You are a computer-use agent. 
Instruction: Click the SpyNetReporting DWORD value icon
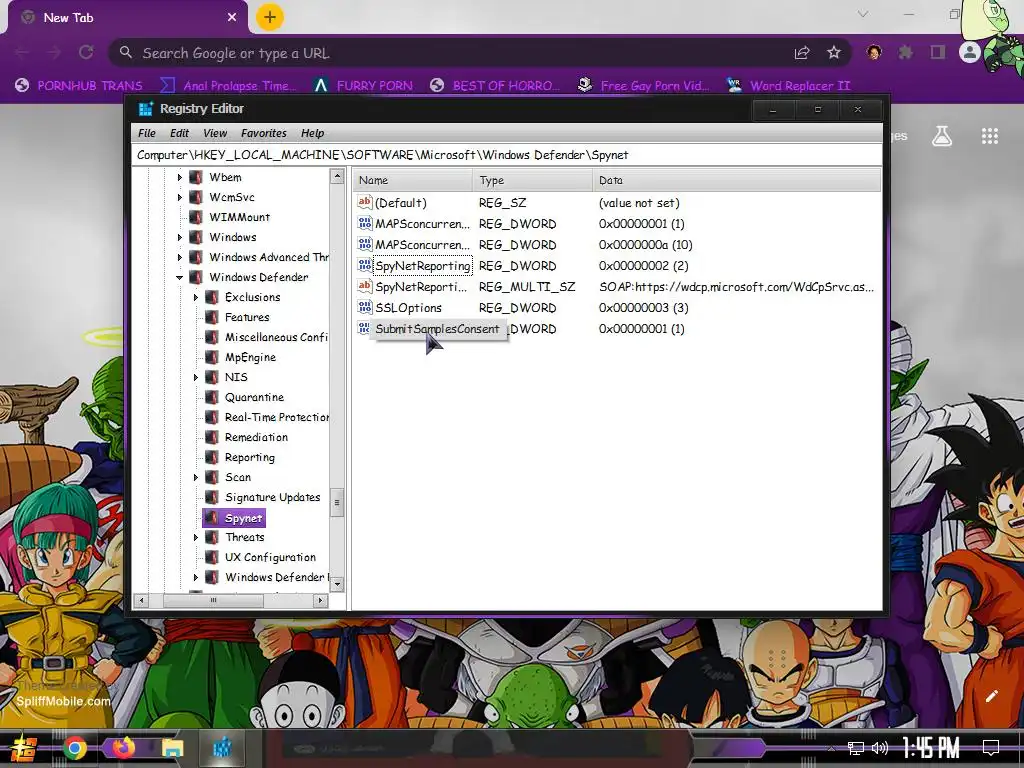tap(364, 265)
